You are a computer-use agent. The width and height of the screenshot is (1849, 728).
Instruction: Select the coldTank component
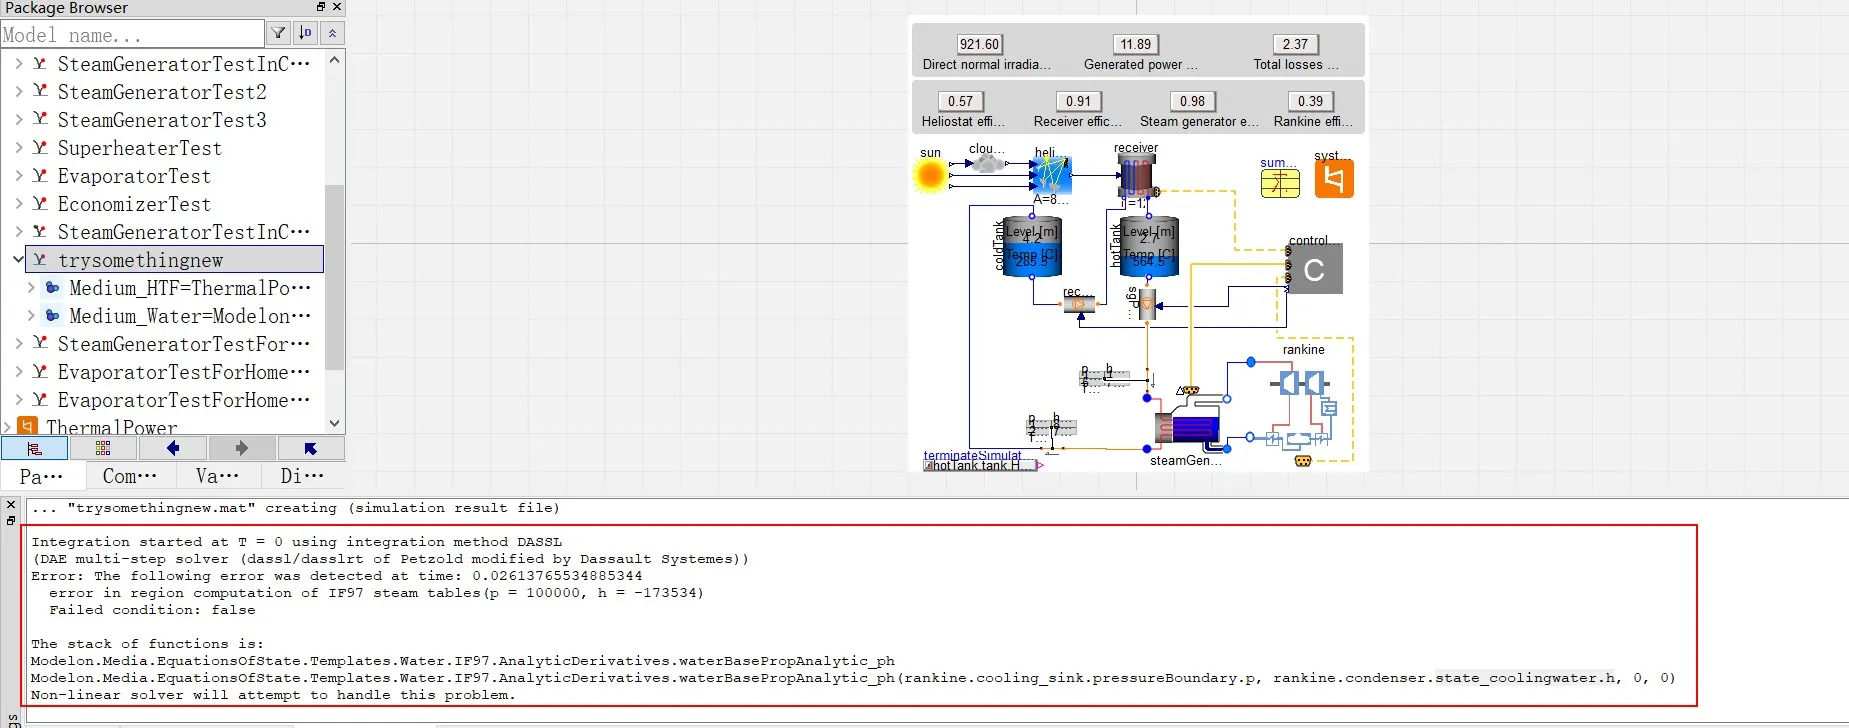1031,246
